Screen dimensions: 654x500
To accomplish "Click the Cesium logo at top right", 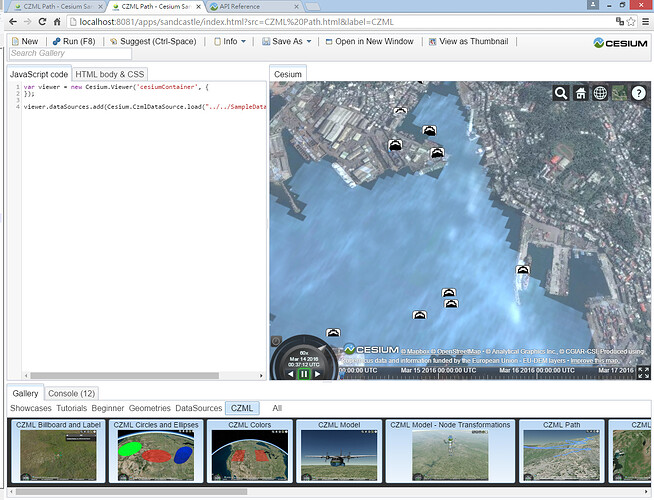I will (x=620, y=43).
